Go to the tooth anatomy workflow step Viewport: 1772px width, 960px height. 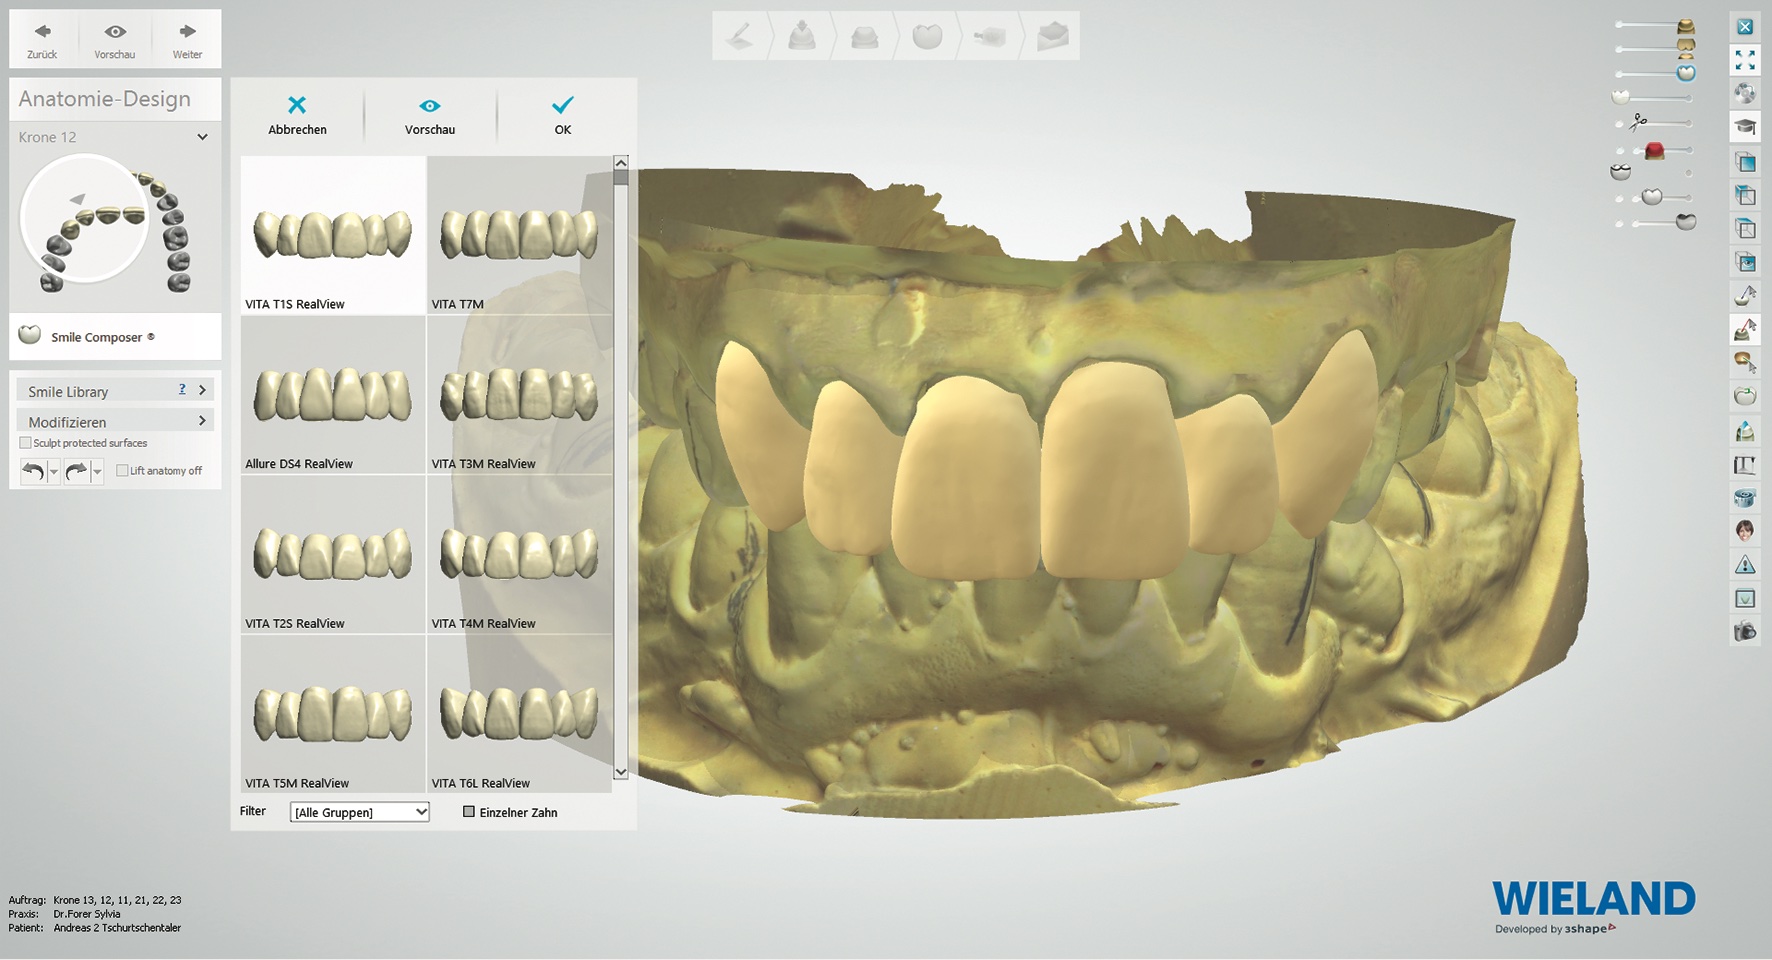[927, 36]
